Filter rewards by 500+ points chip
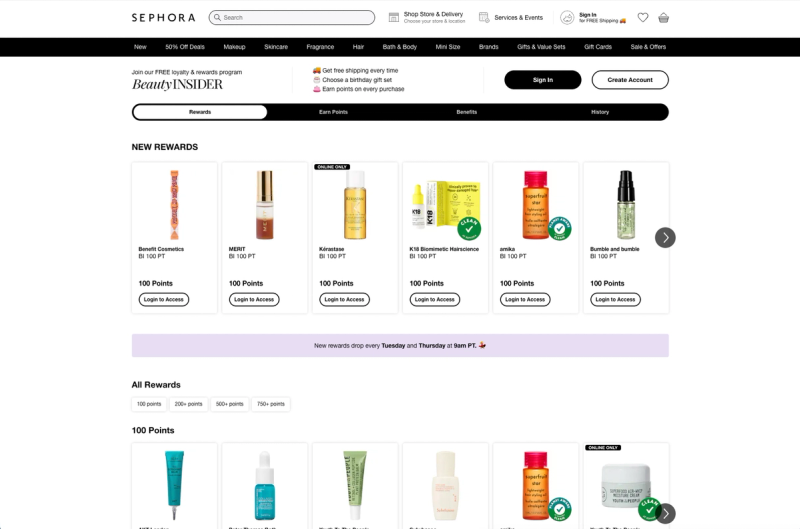The image size is (800, 529). click(230, 404)
